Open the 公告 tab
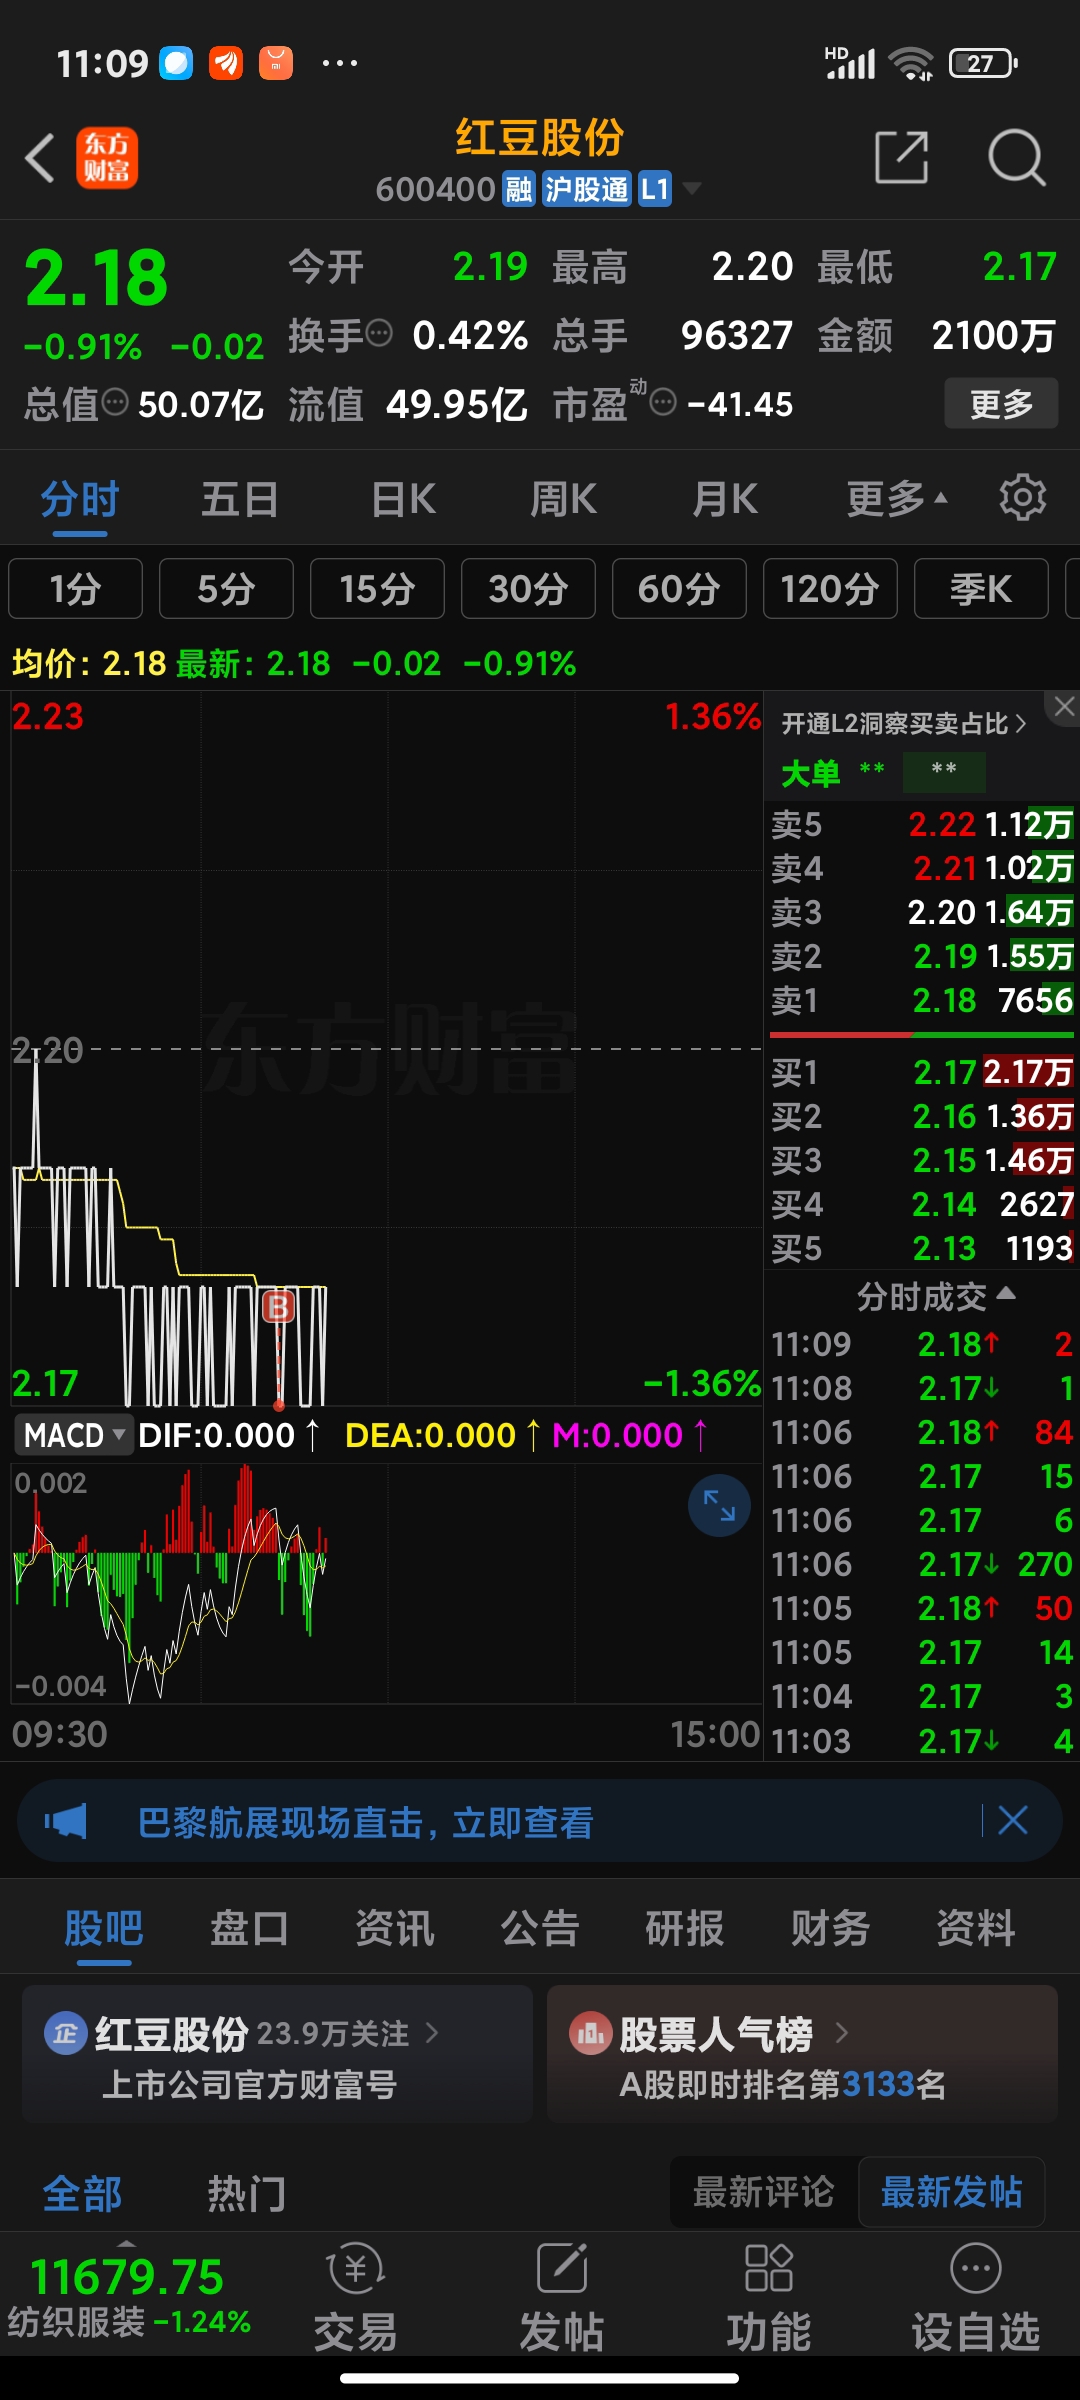 tap(540, 1928)
